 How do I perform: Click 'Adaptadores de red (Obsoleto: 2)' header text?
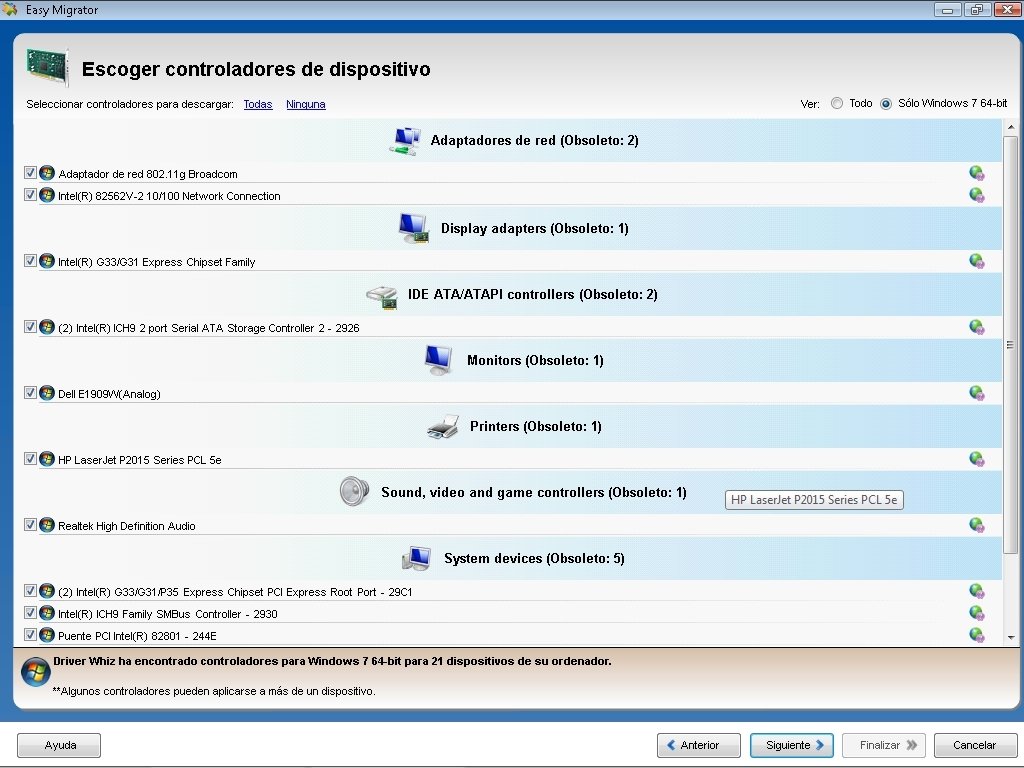tap(534, 140)
